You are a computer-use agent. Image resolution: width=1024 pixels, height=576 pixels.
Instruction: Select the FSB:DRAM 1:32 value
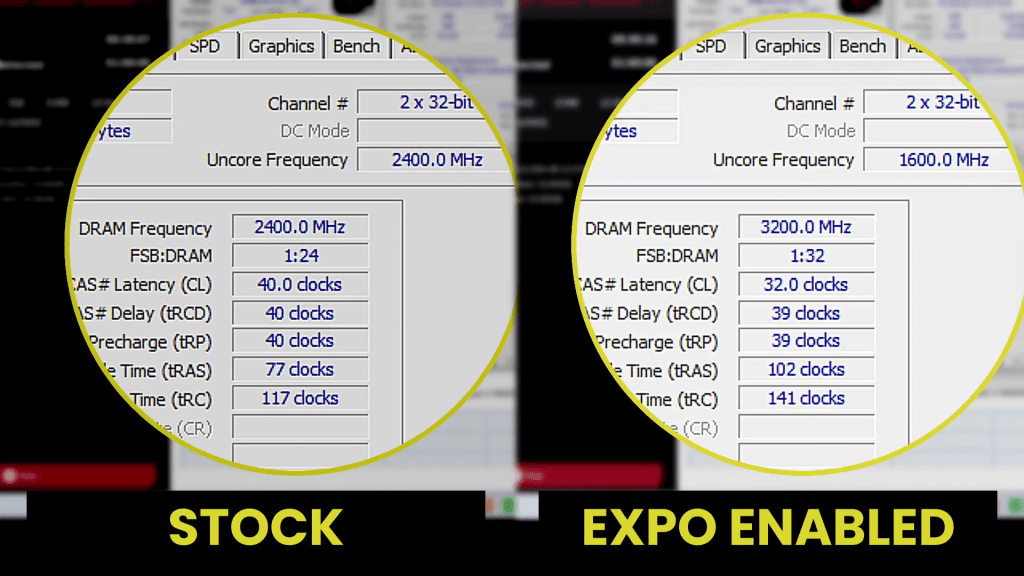(x=807, y=256)
